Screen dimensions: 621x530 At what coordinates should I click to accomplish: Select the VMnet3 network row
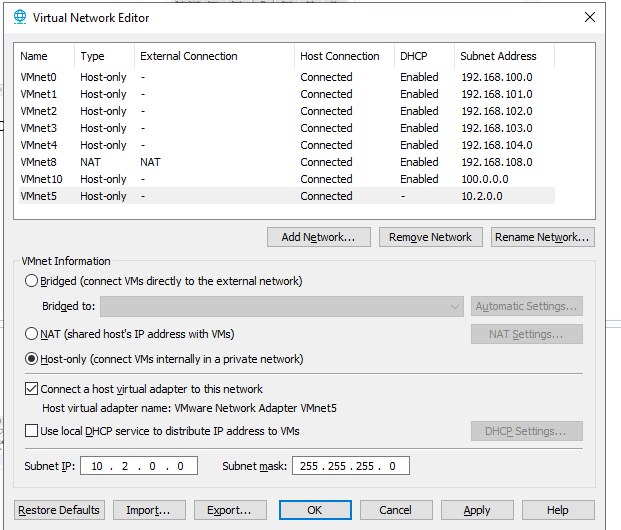[x=287, y=128]
